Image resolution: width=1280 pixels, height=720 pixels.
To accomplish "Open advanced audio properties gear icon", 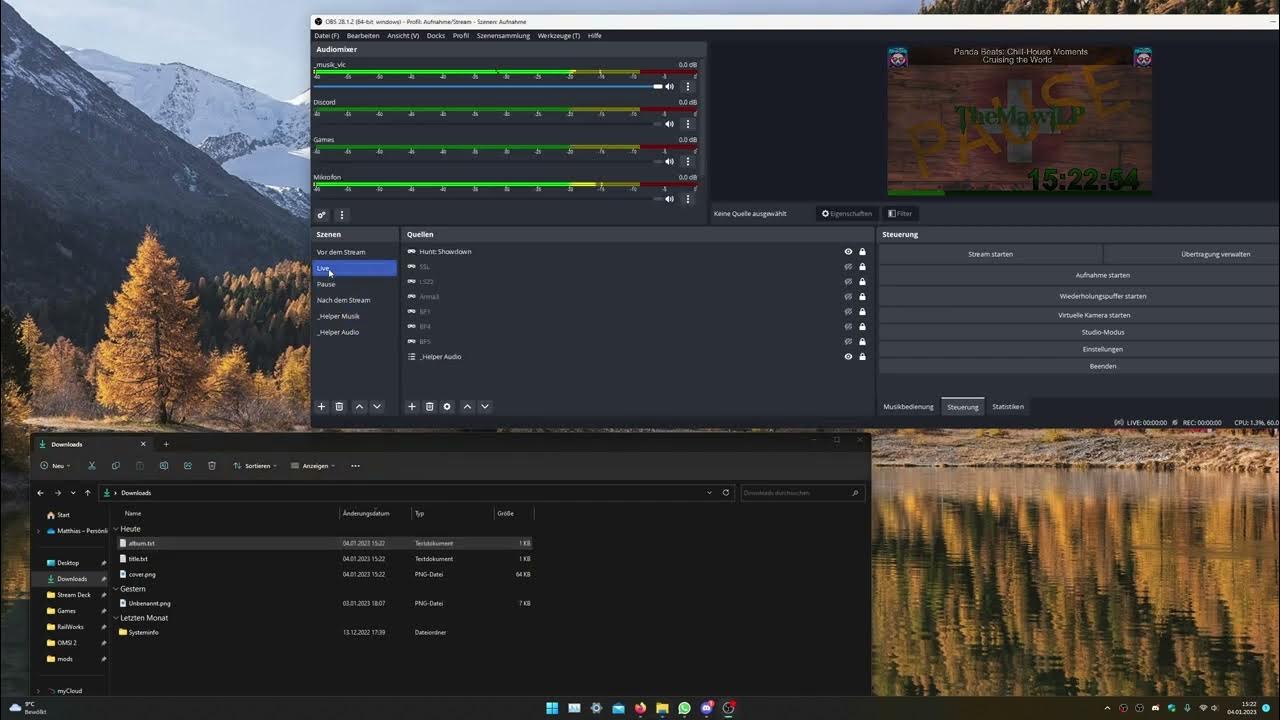I will [x=321, y=215].
